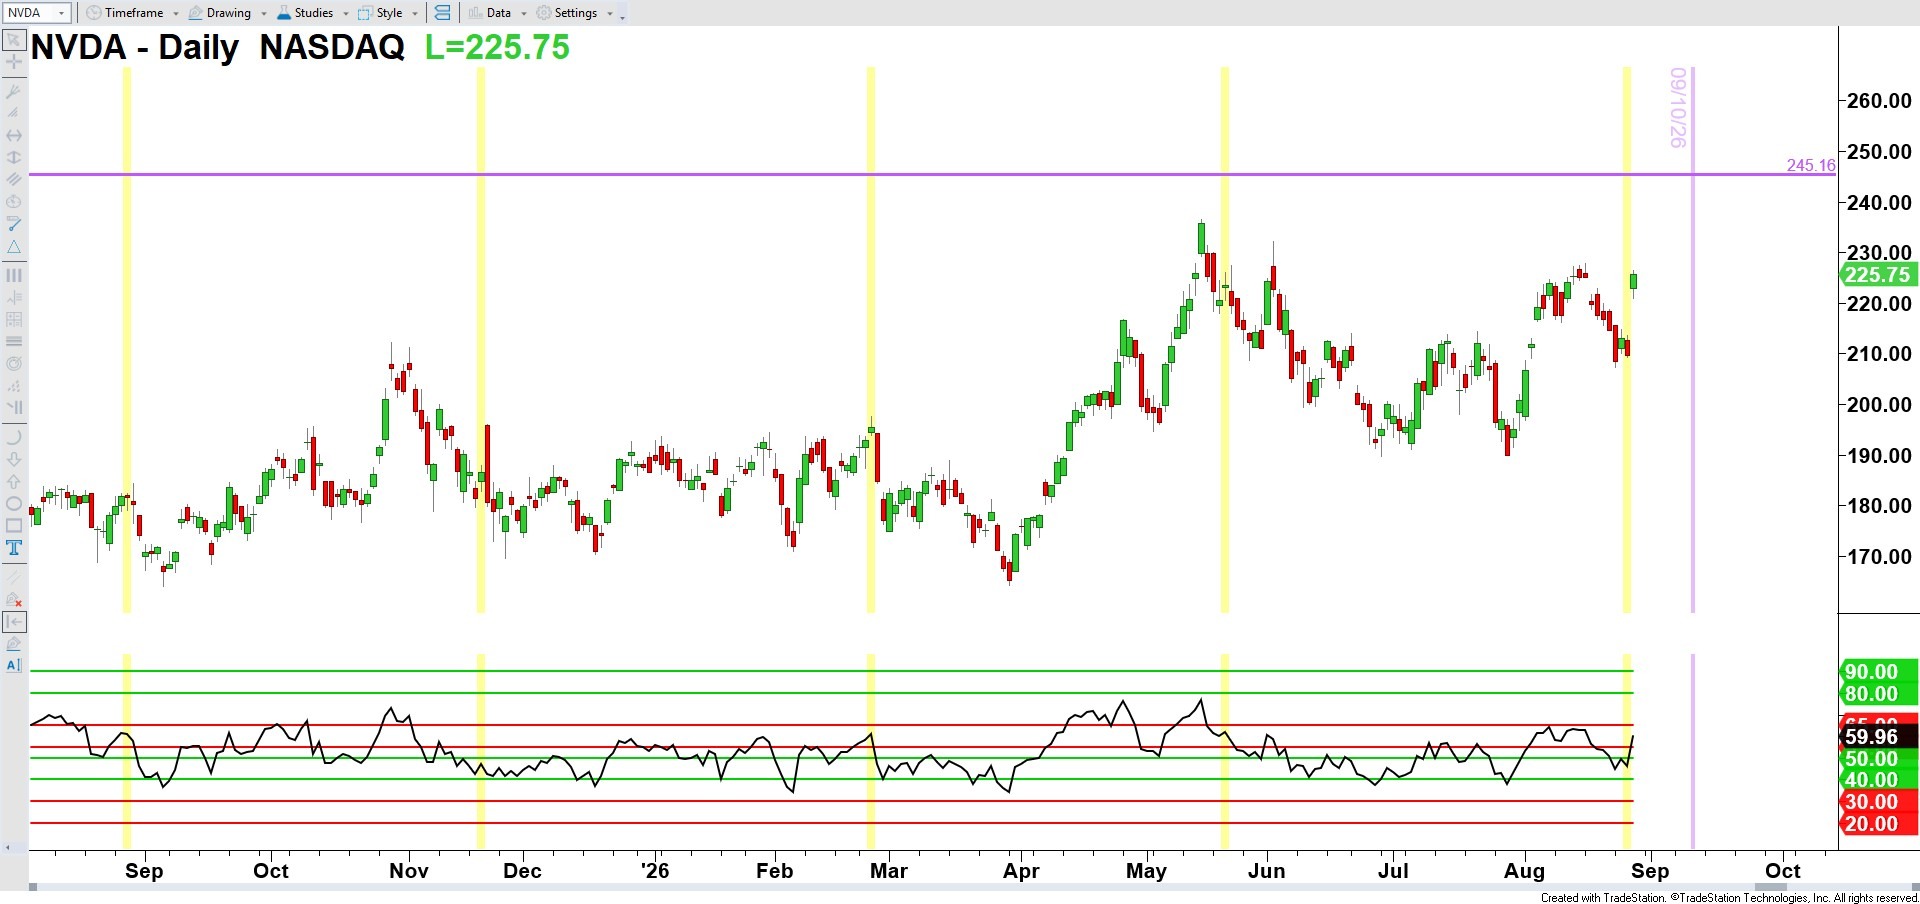Click the green 225.75 price marker on the axis
The height and width of the screenshot is (904, 1920).
(x=1878, y=275)
